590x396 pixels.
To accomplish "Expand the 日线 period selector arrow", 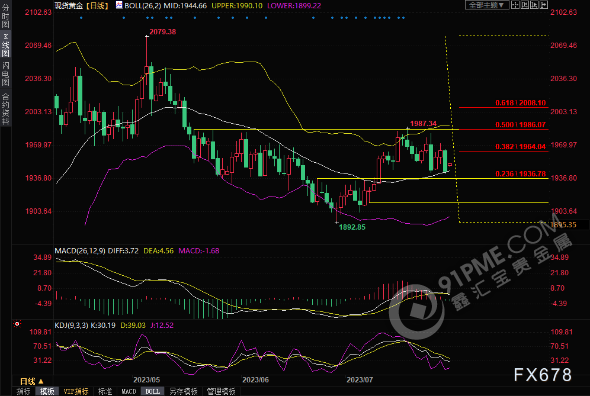I will (x=41, y=381).
